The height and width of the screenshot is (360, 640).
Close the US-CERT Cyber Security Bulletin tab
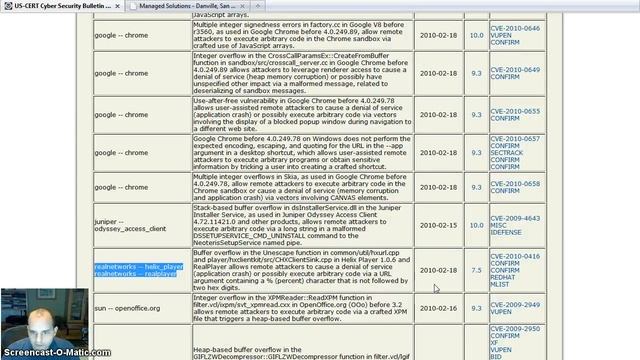pos(118,6)
